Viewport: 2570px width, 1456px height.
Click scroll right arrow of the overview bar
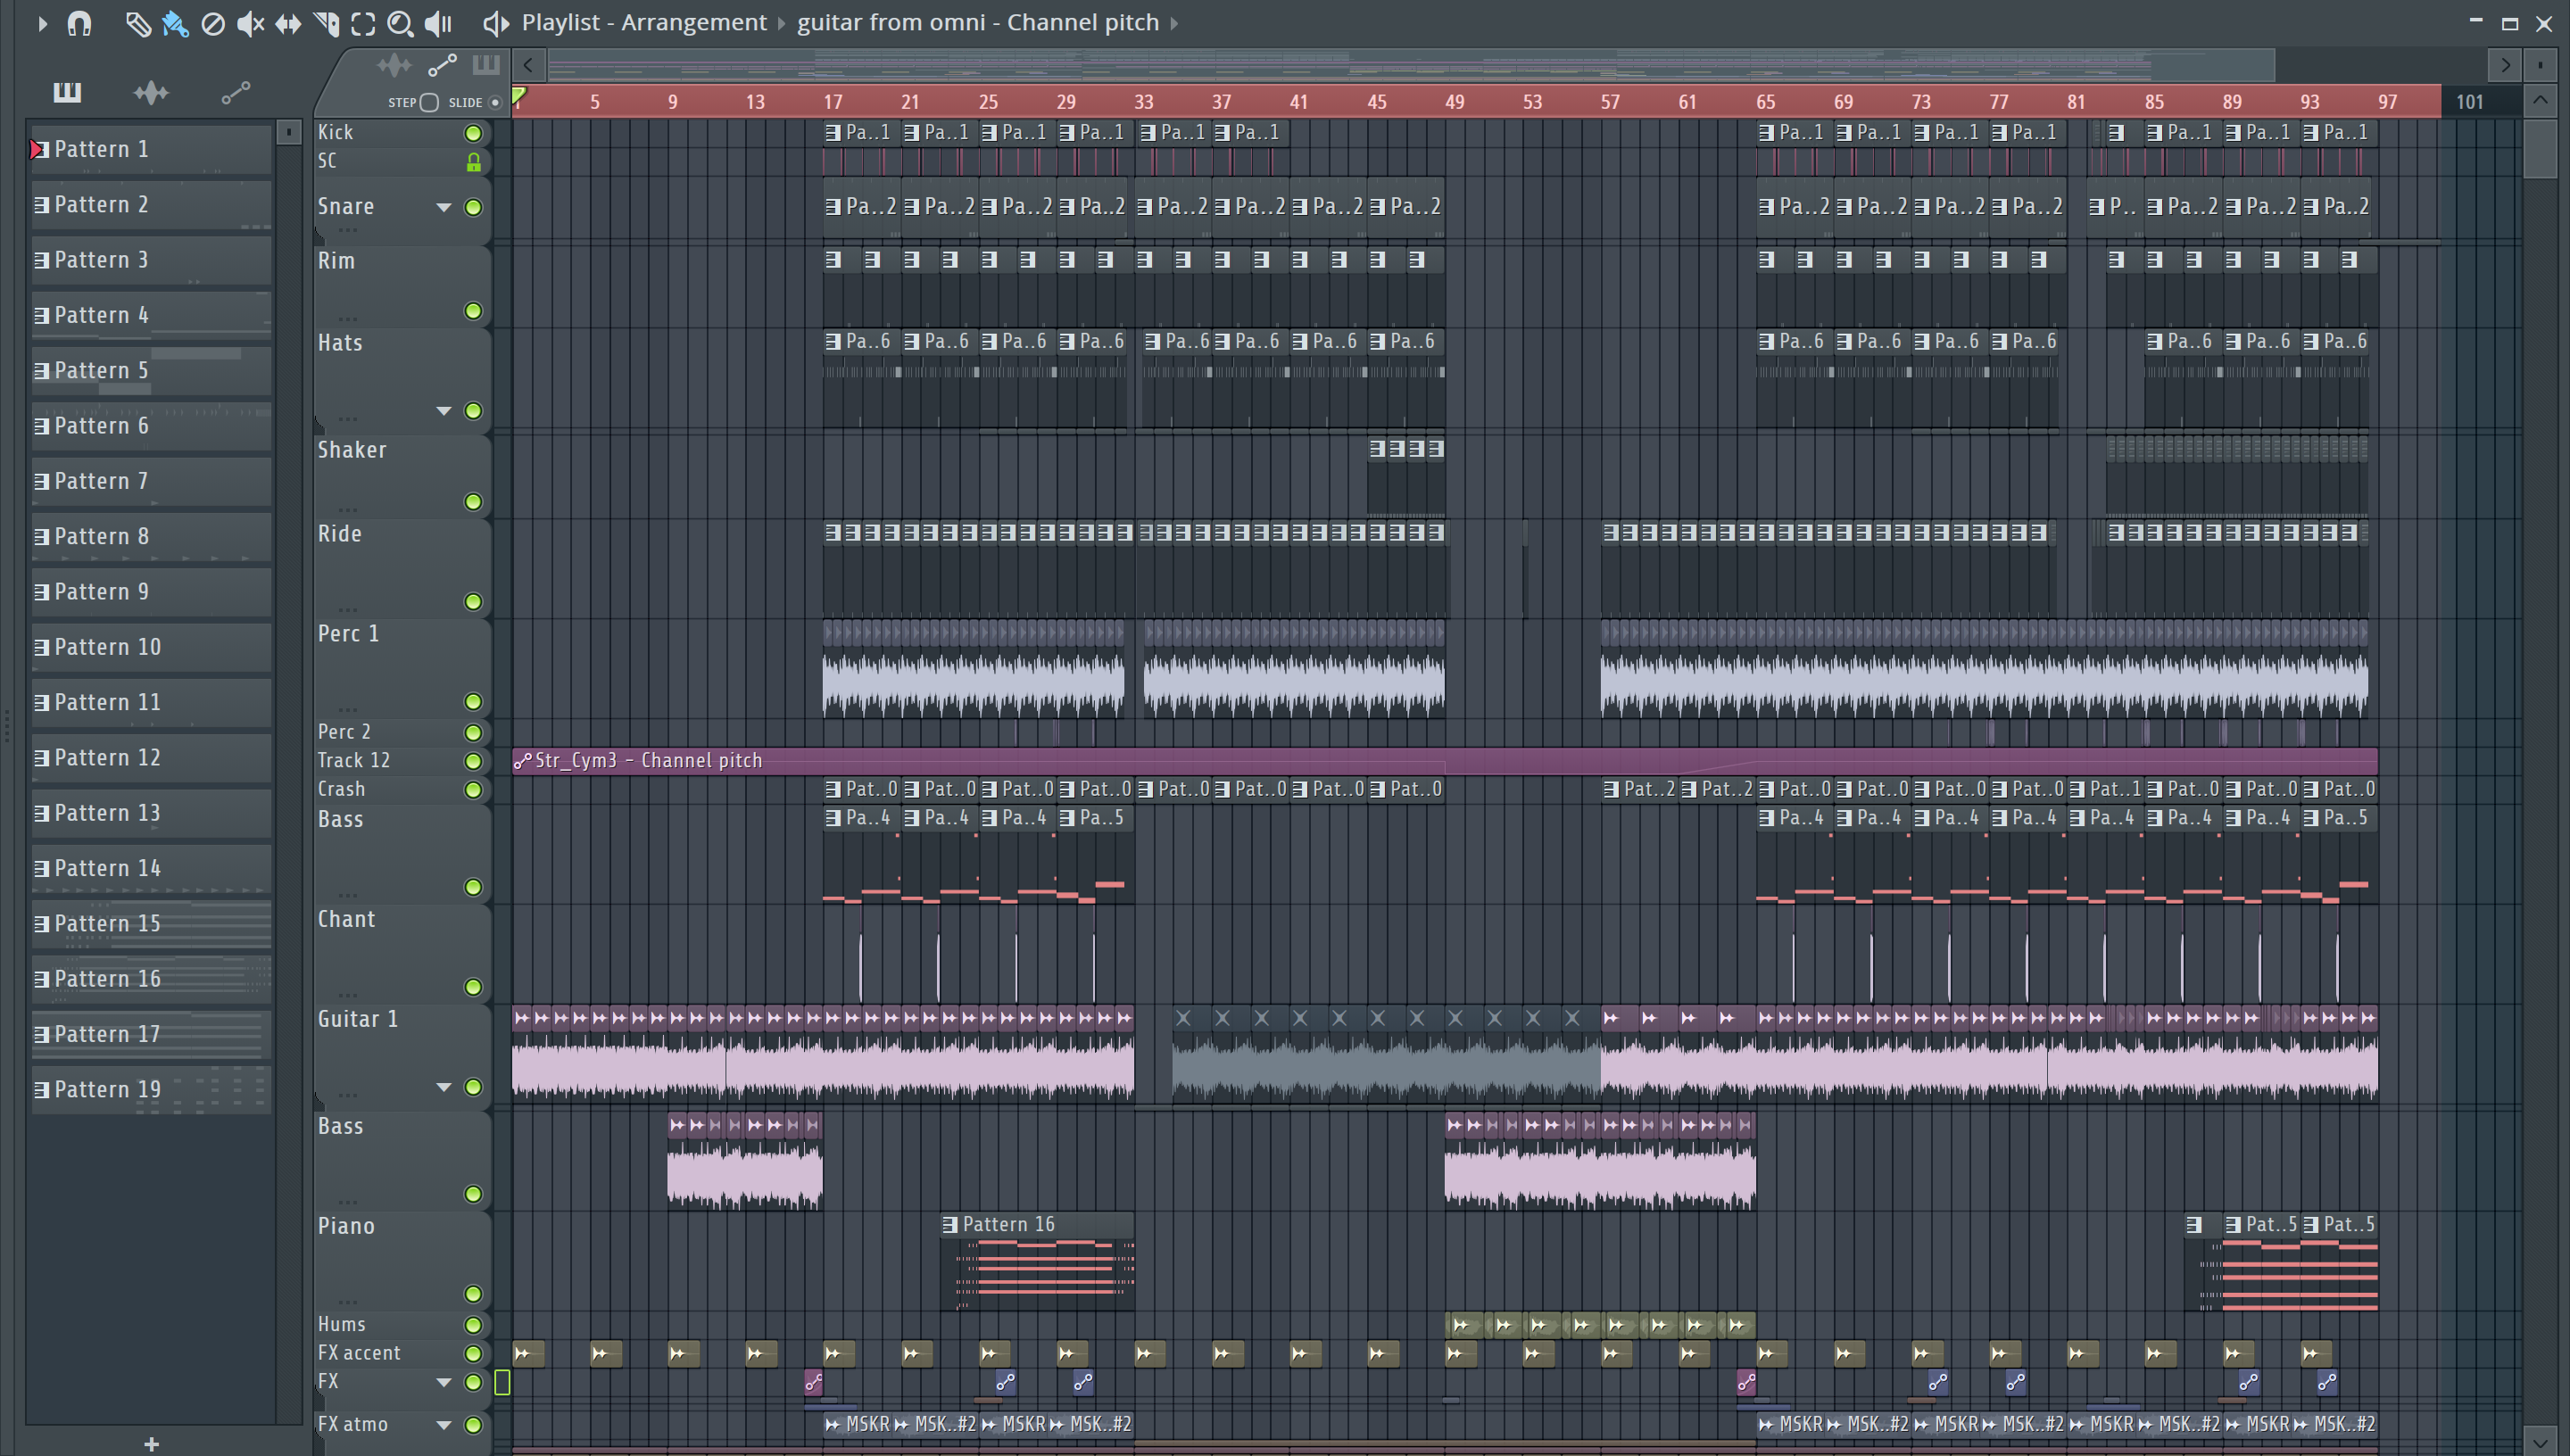(x=2505, y=66)
